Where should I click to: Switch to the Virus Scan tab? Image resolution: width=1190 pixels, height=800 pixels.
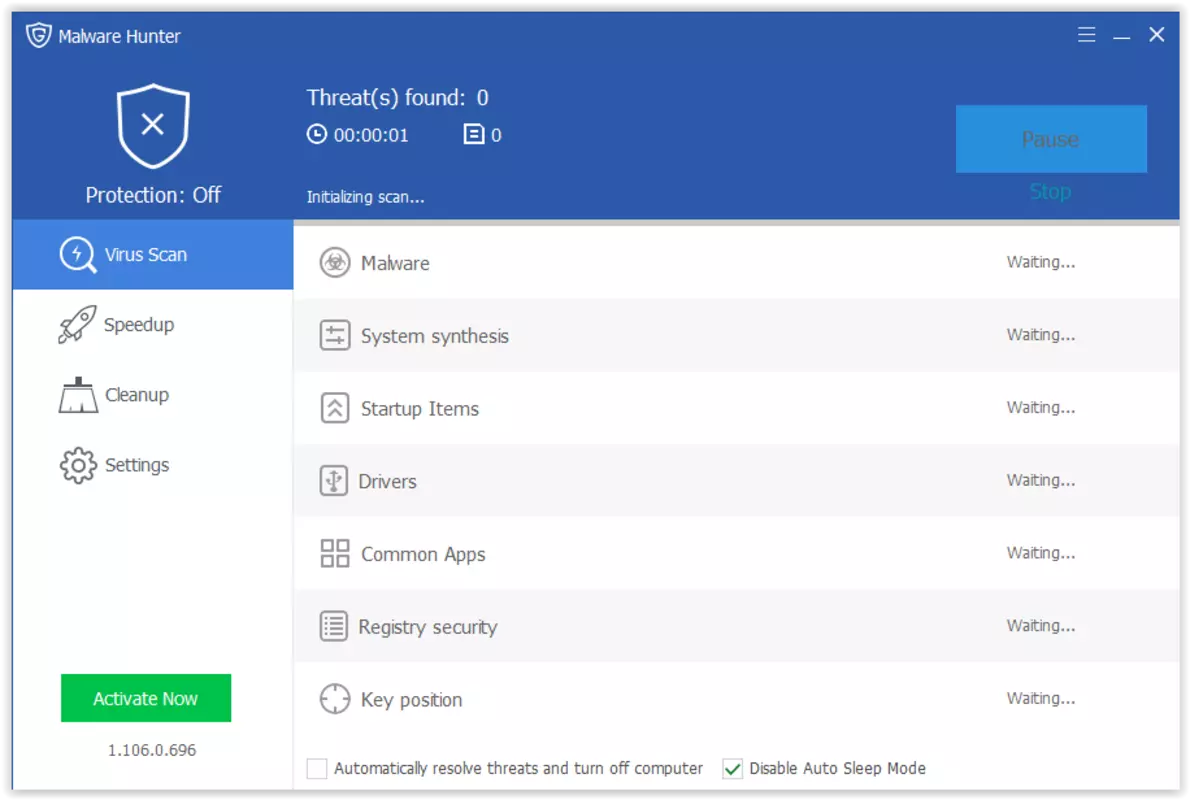[153, 255]
